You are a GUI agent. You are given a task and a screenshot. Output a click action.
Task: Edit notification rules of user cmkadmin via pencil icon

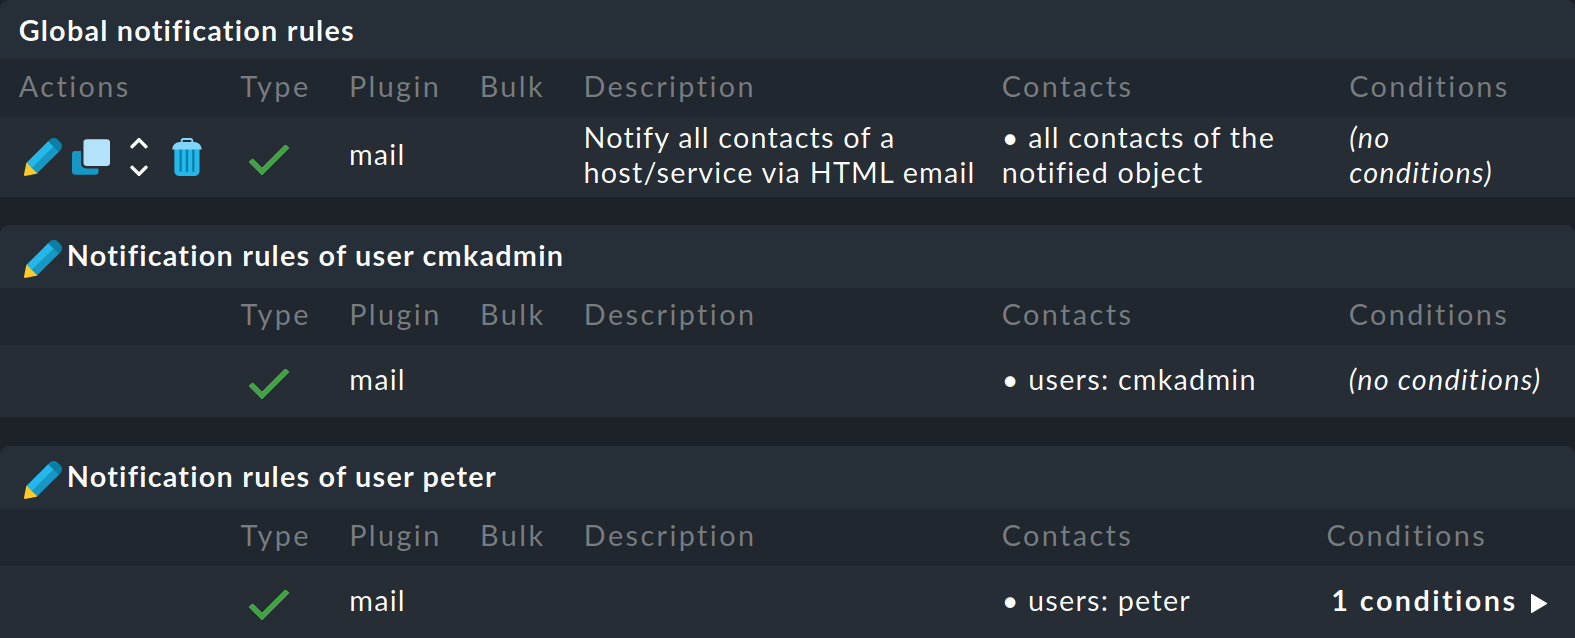coord(42,256)
